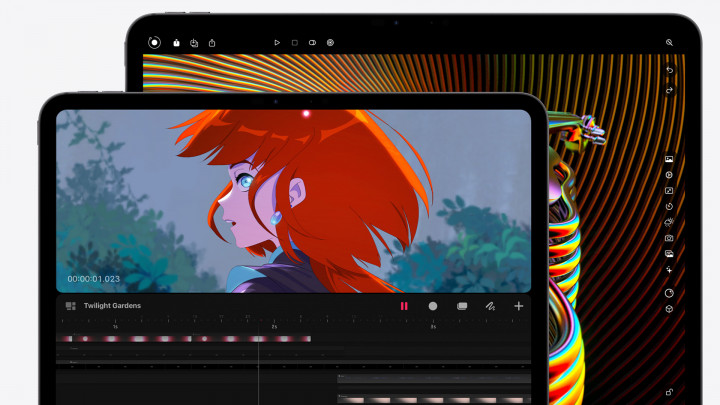Click the Twilight Gardens project title
720x405 pixels.
click(112, 306)
